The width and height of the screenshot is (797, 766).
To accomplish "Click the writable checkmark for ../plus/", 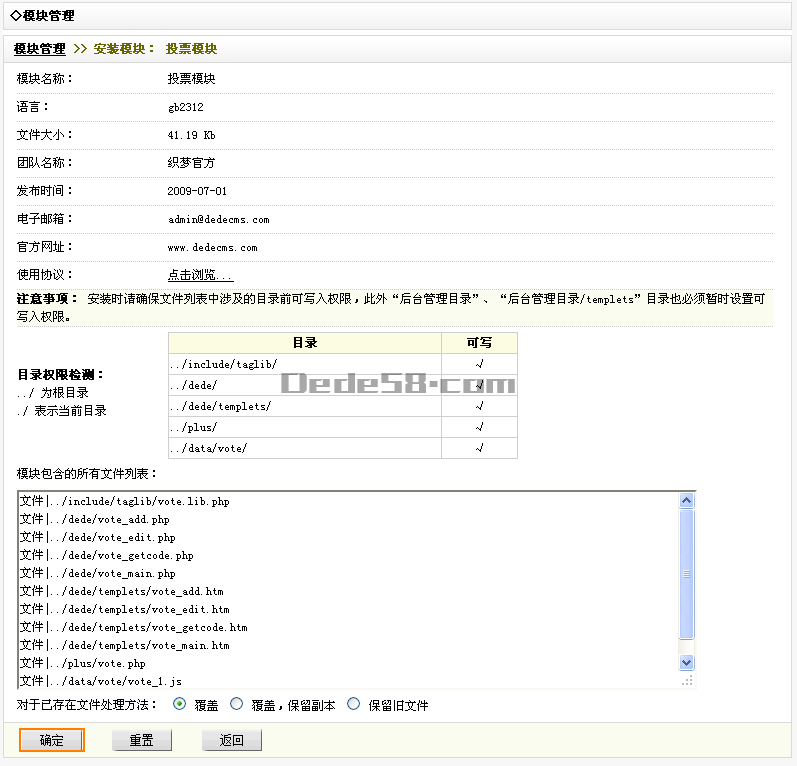I will point(479,427).
